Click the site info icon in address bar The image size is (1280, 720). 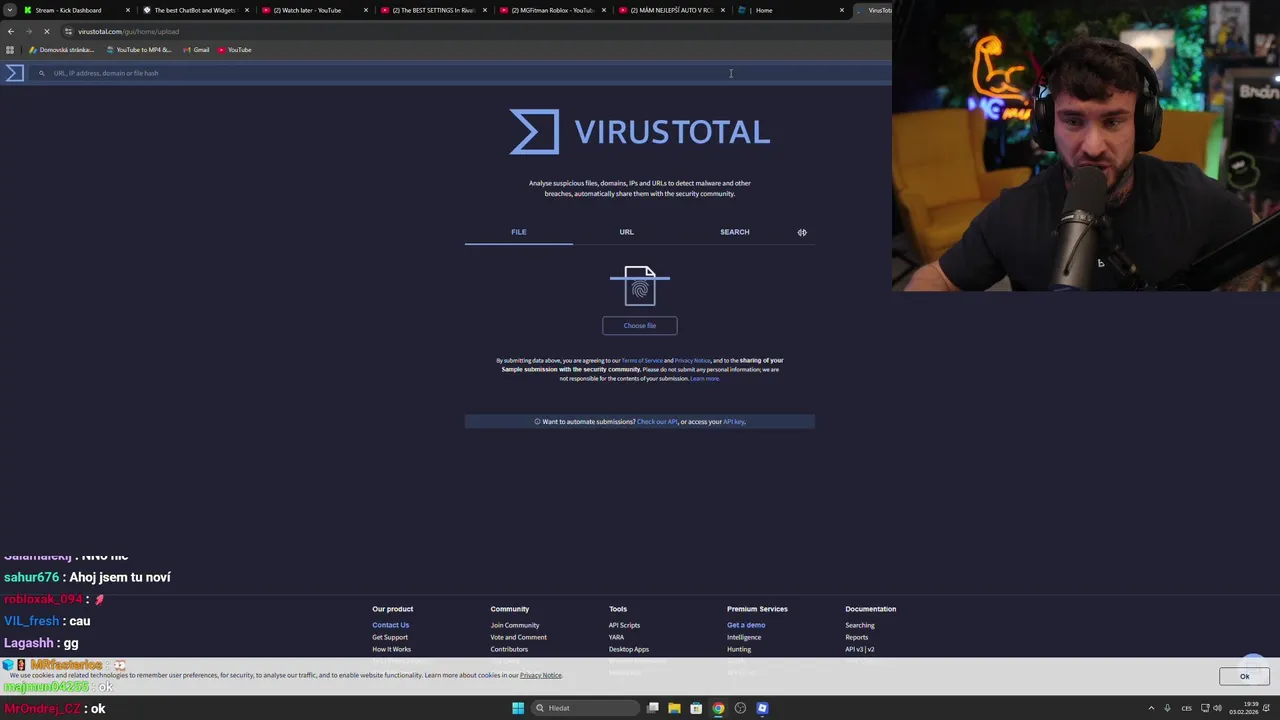click(68, 31)
